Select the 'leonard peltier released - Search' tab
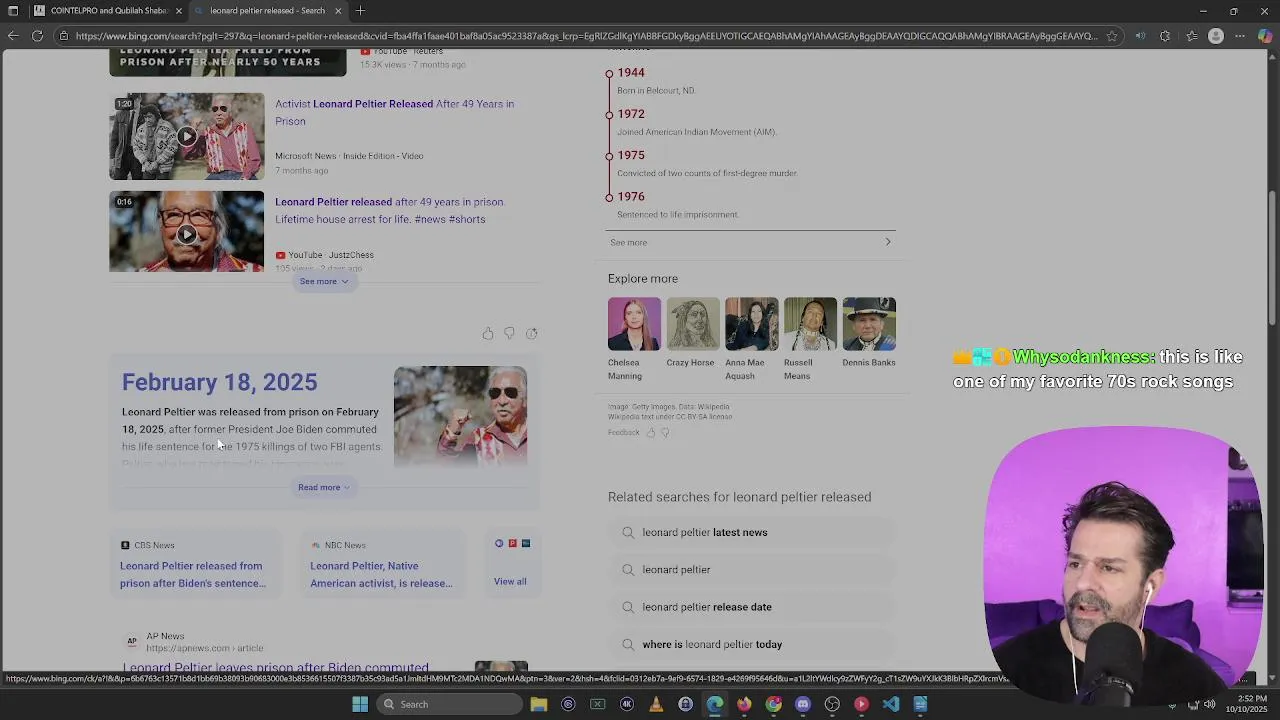This screenshot has width=1280, height=720. [268, 11]
